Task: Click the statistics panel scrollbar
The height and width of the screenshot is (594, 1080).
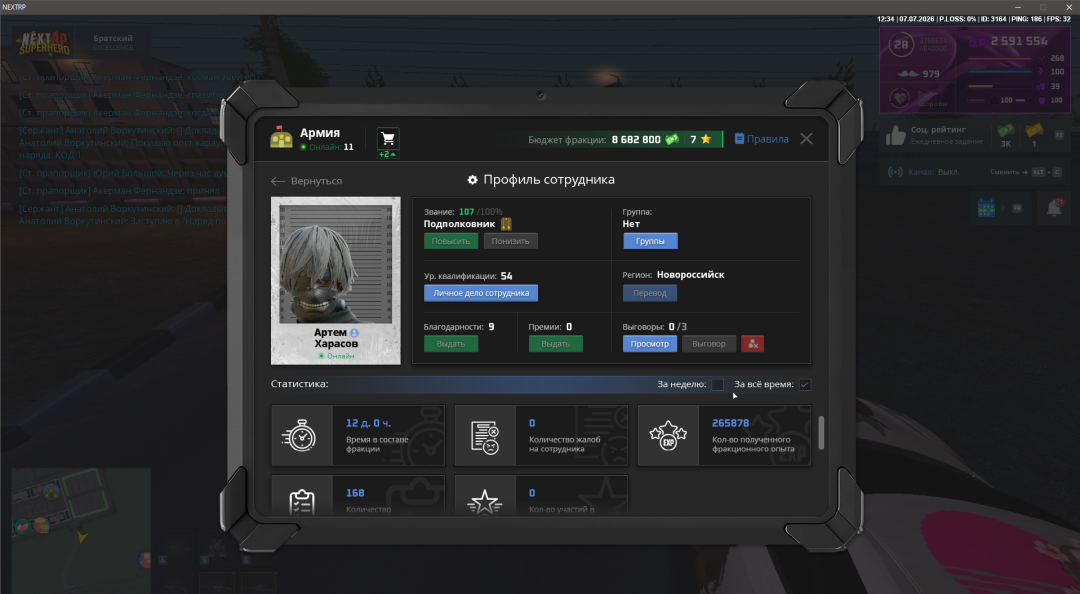Action: tap(820, 433)
